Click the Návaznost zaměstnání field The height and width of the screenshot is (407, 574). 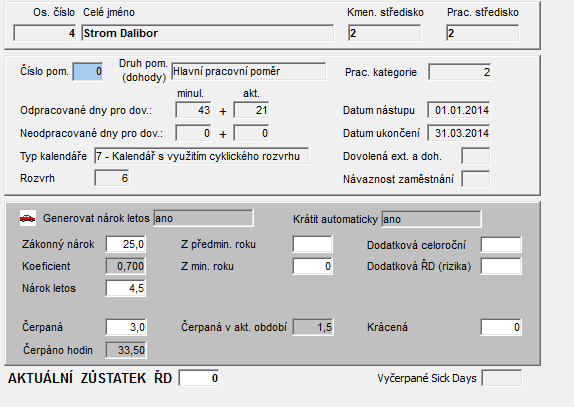point(476,179)
